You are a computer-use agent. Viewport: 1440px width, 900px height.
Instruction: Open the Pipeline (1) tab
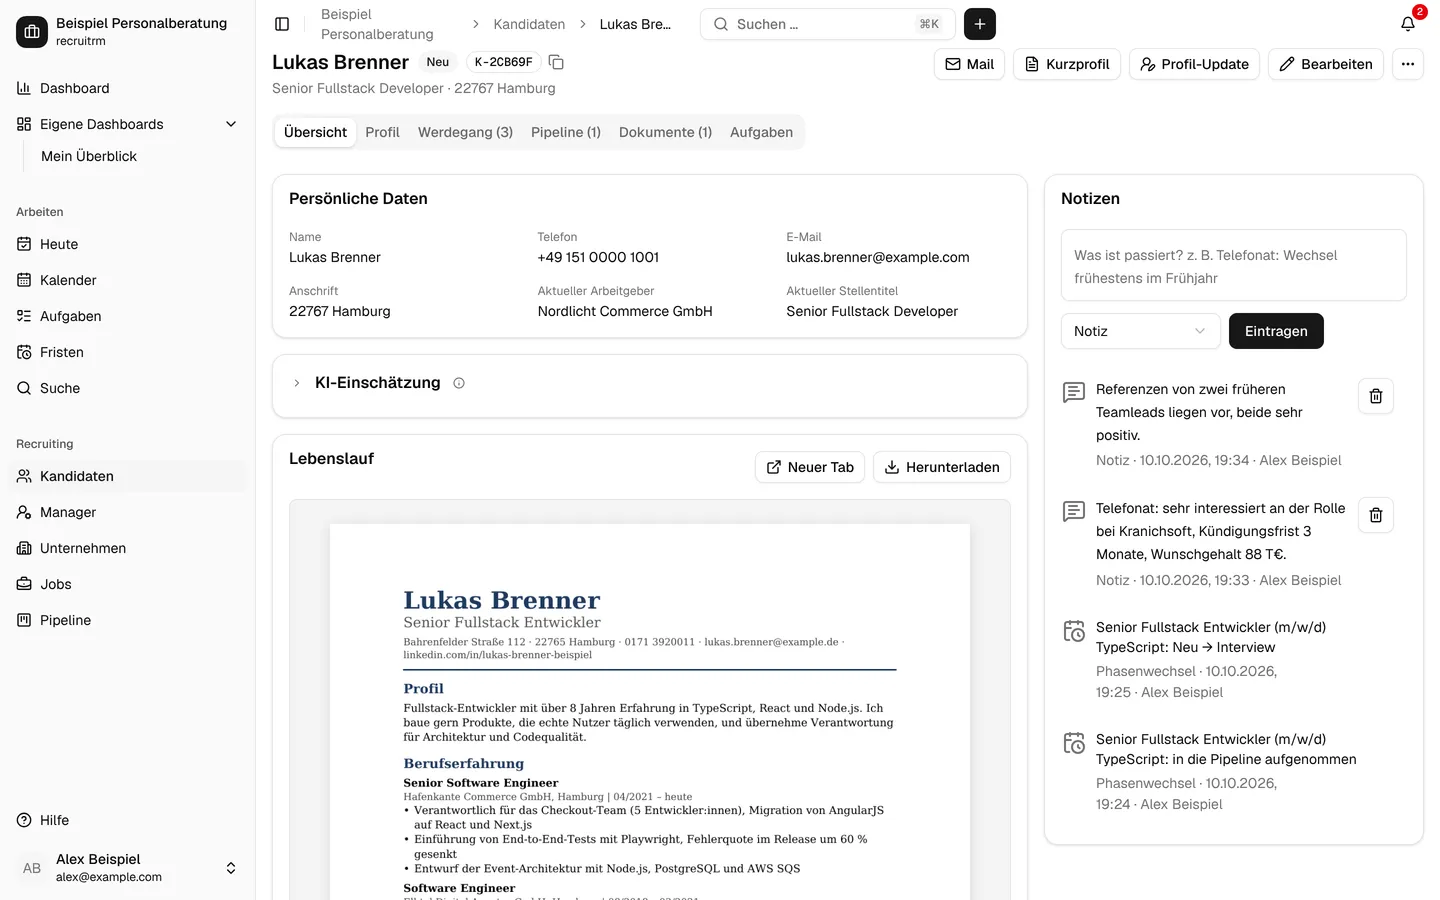[566, 132]
